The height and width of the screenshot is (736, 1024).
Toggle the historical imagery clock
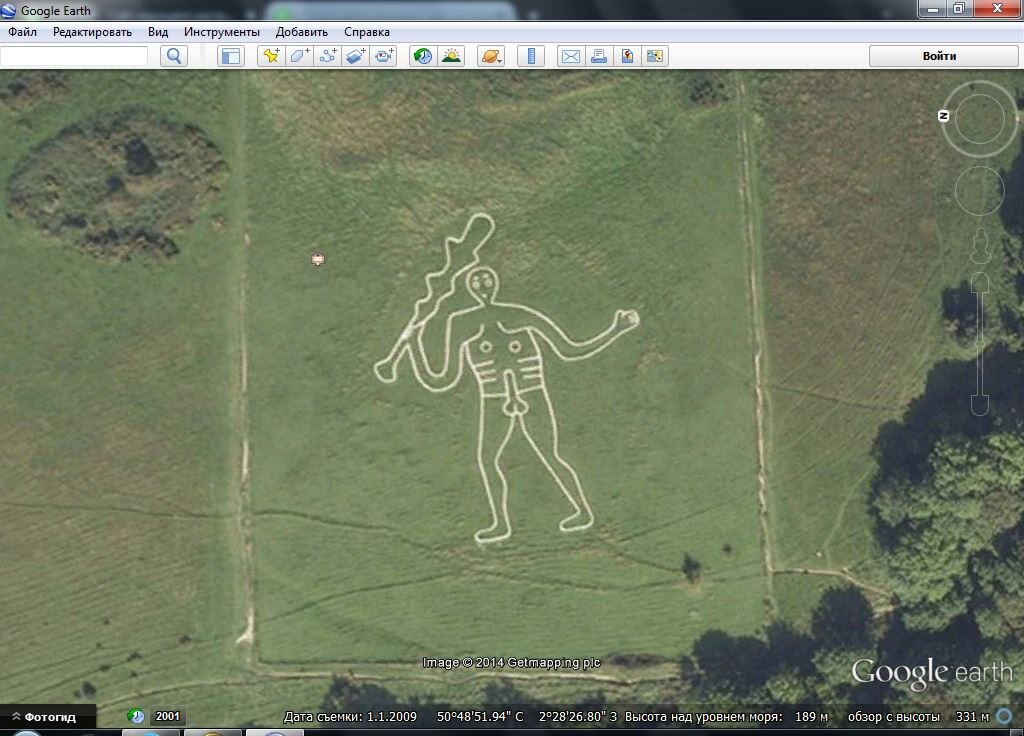click(x=423, y=56)
